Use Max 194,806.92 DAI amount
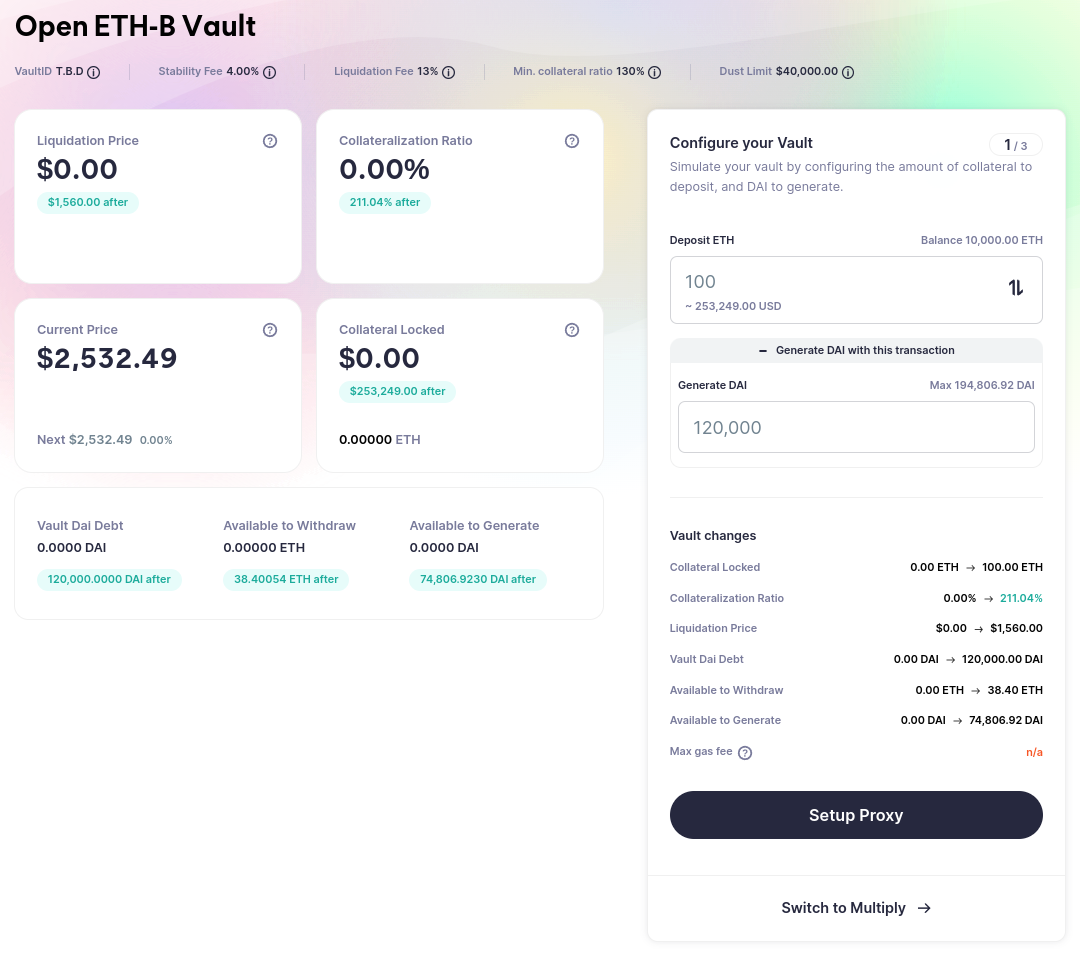This screenshot has height=960, width=1080. pyautogui.click(x=982, y=385)
